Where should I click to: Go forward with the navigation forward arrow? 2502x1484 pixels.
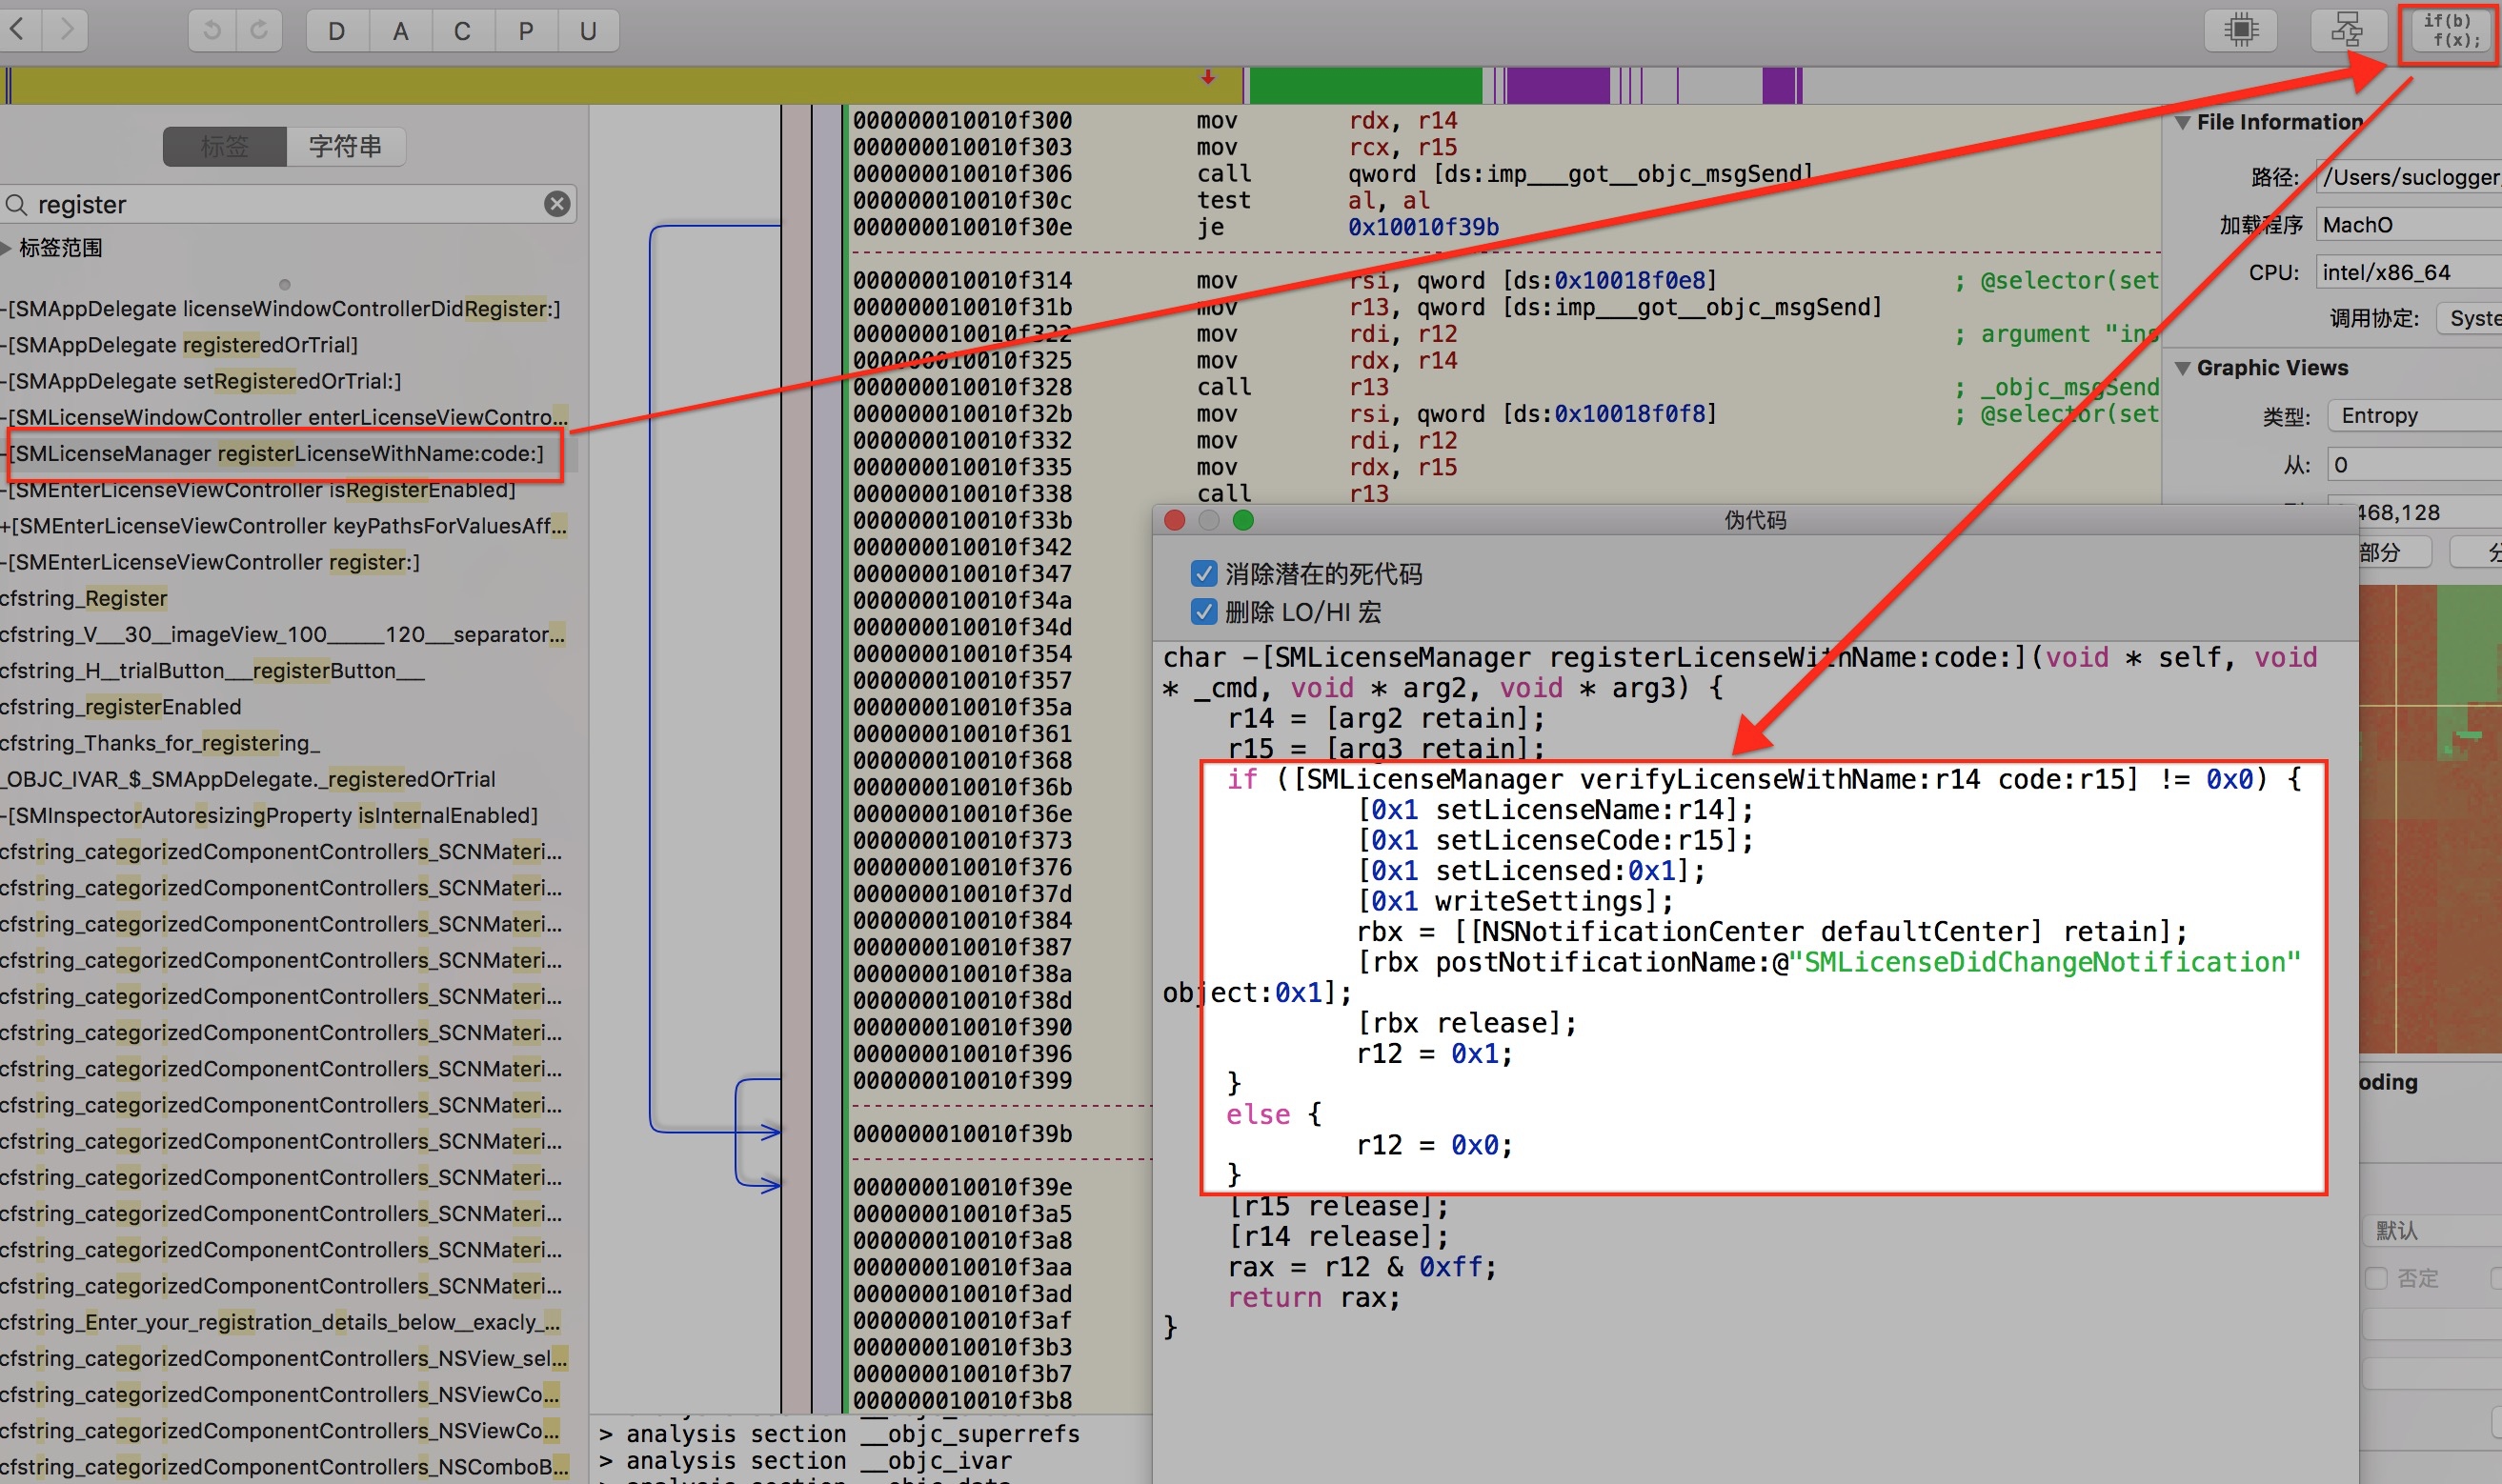point(66,30)
